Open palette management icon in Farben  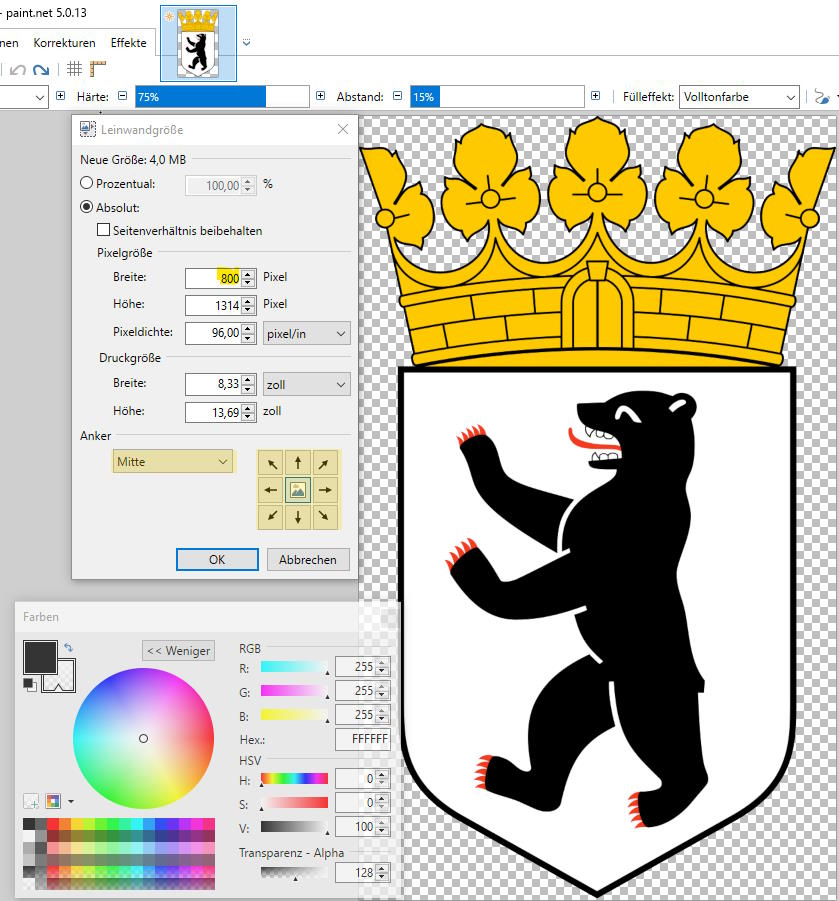(53, 800)
